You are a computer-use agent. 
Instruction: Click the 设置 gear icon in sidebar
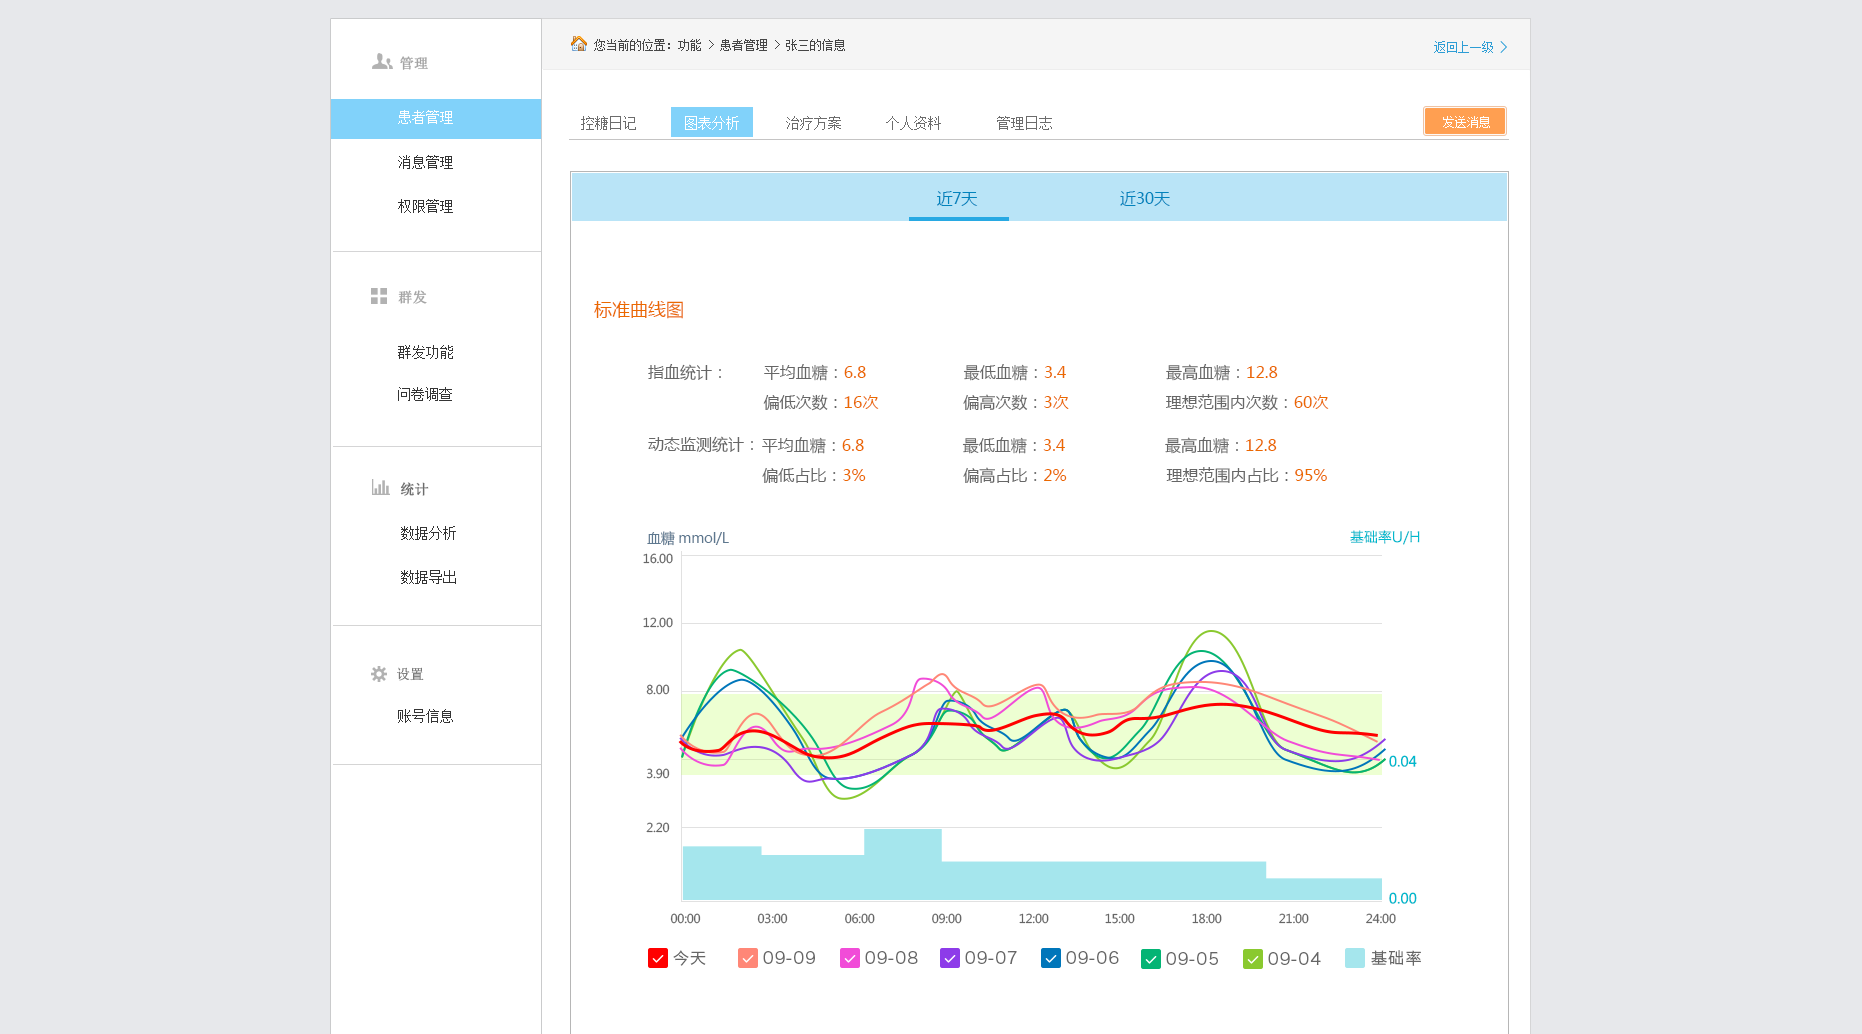(x=379, y=674)
